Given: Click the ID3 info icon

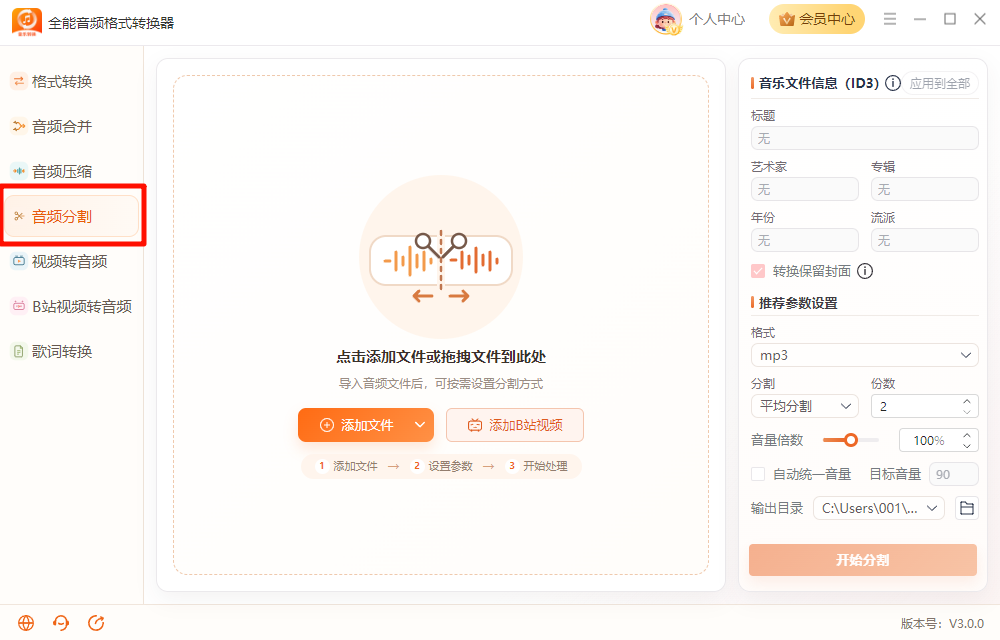Looking at the screenshot, I should [893, 83].
